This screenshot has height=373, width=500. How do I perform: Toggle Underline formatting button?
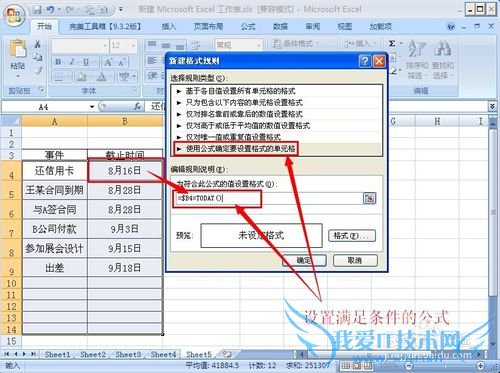[86, 62]
